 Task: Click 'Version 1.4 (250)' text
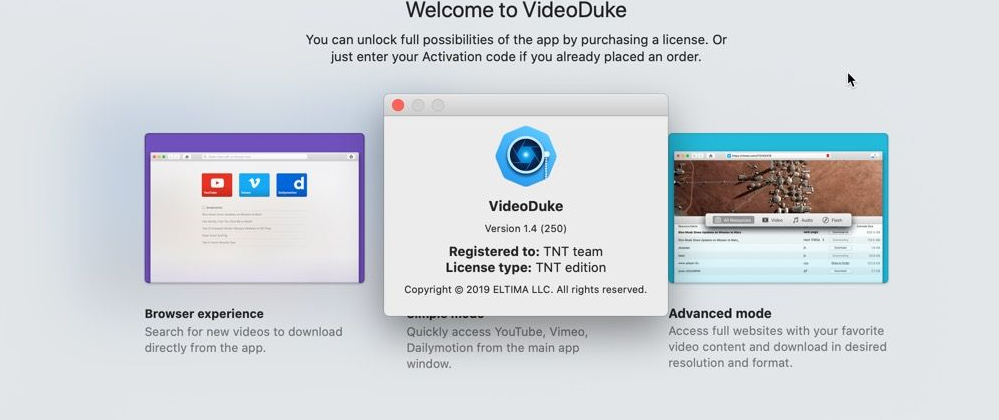(526, 228)
